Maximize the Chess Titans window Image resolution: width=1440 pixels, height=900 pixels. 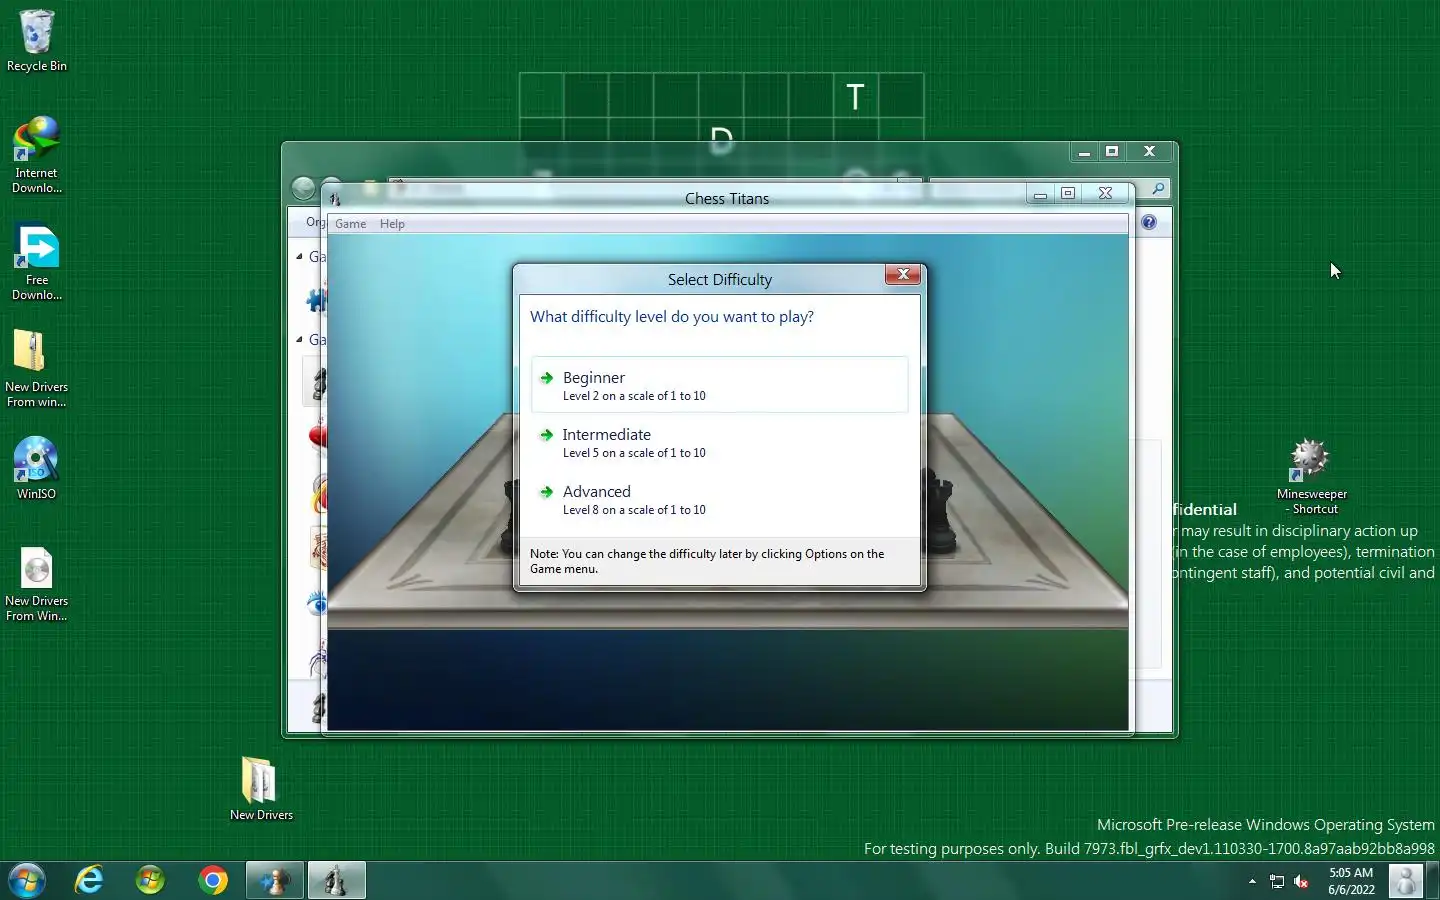click(x=1068, y=194)
